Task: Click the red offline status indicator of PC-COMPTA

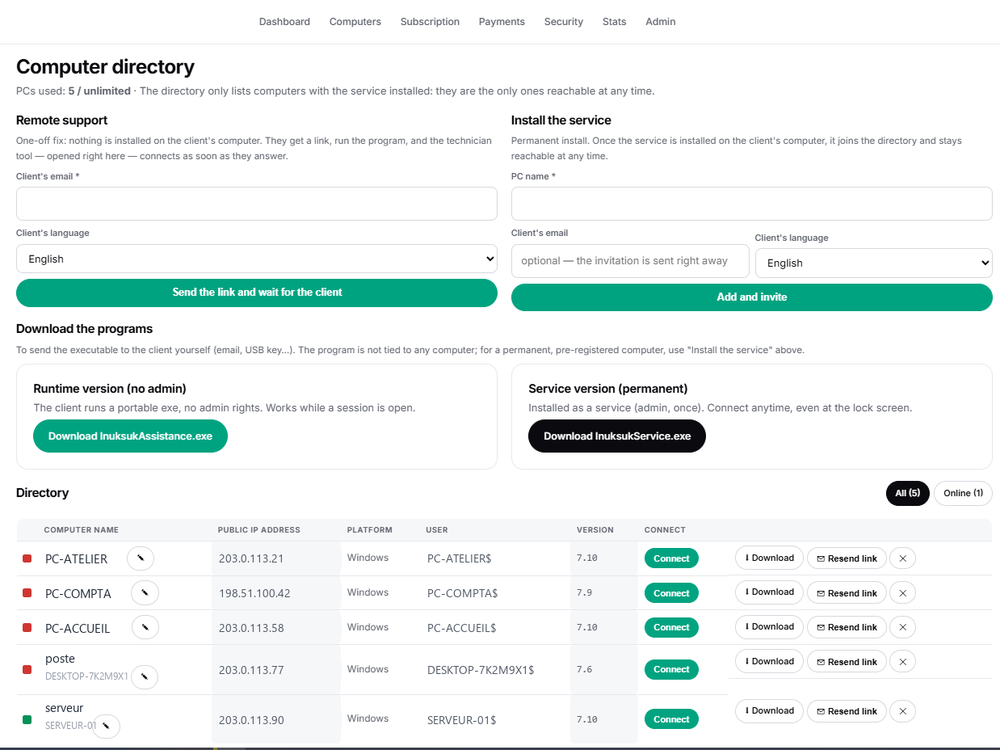Action: (27, 592)
